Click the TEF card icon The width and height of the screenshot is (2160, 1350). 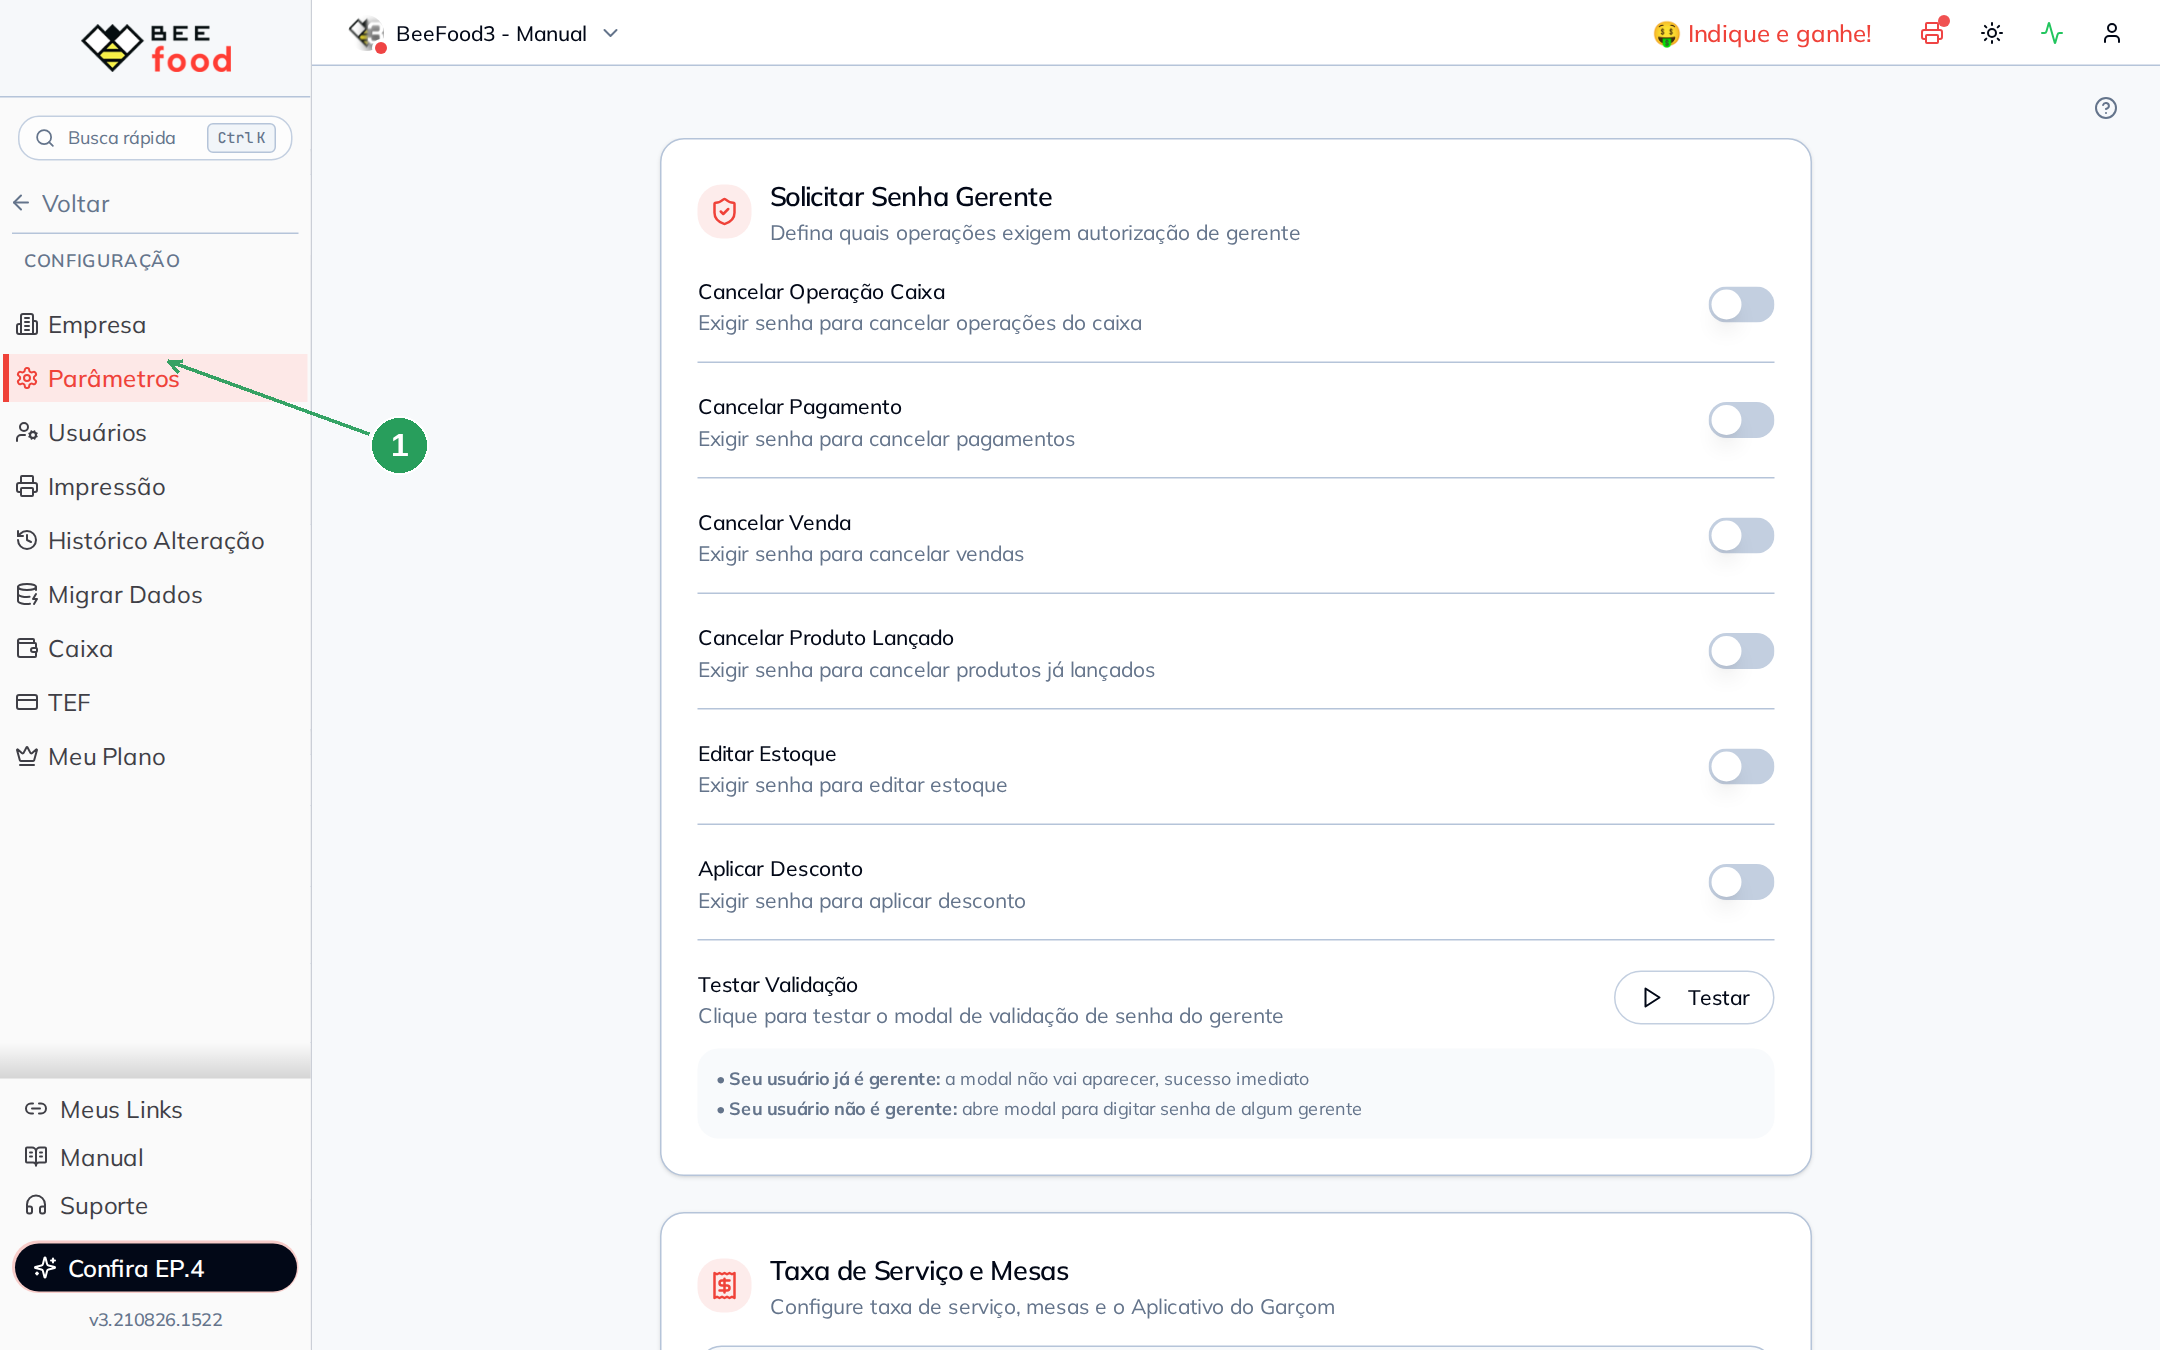pyautogui.click(x=27, y=702)
